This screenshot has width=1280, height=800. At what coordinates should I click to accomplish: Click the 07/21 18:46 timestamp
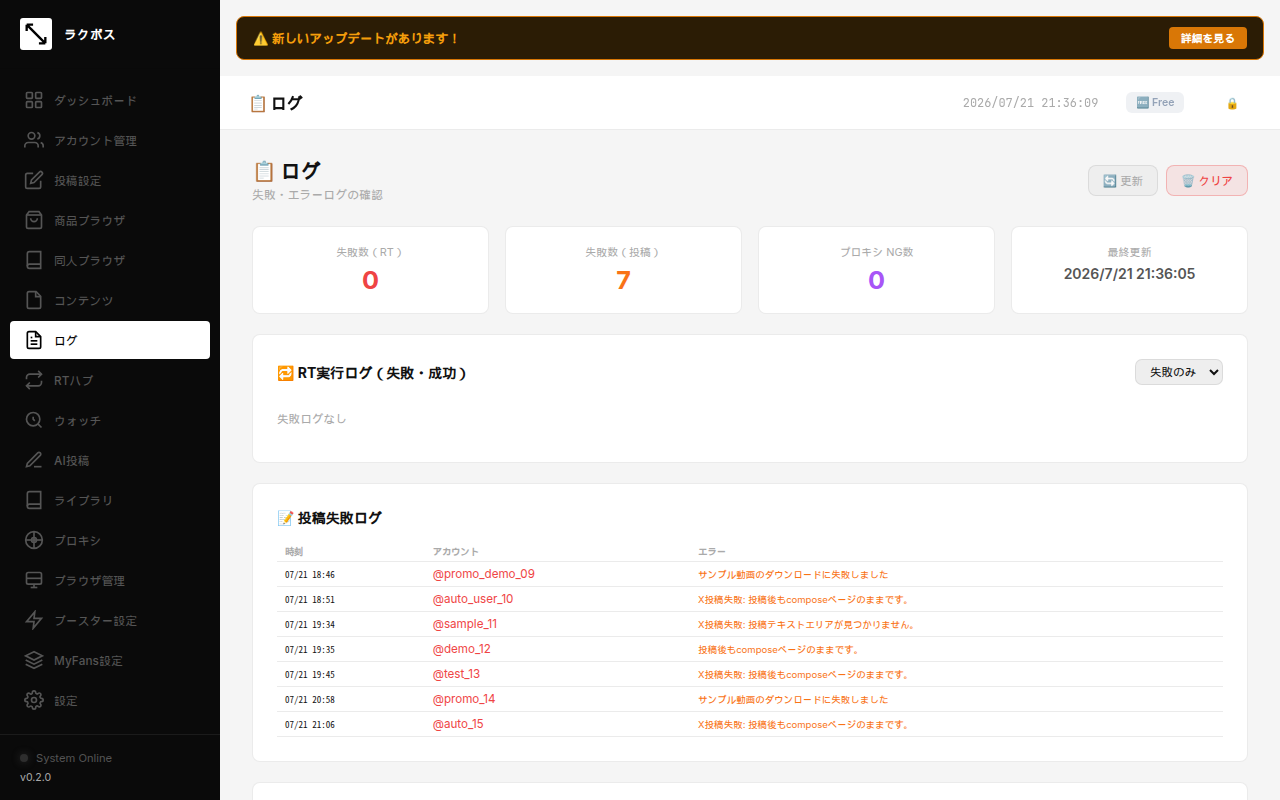click(x=310, y=575)
